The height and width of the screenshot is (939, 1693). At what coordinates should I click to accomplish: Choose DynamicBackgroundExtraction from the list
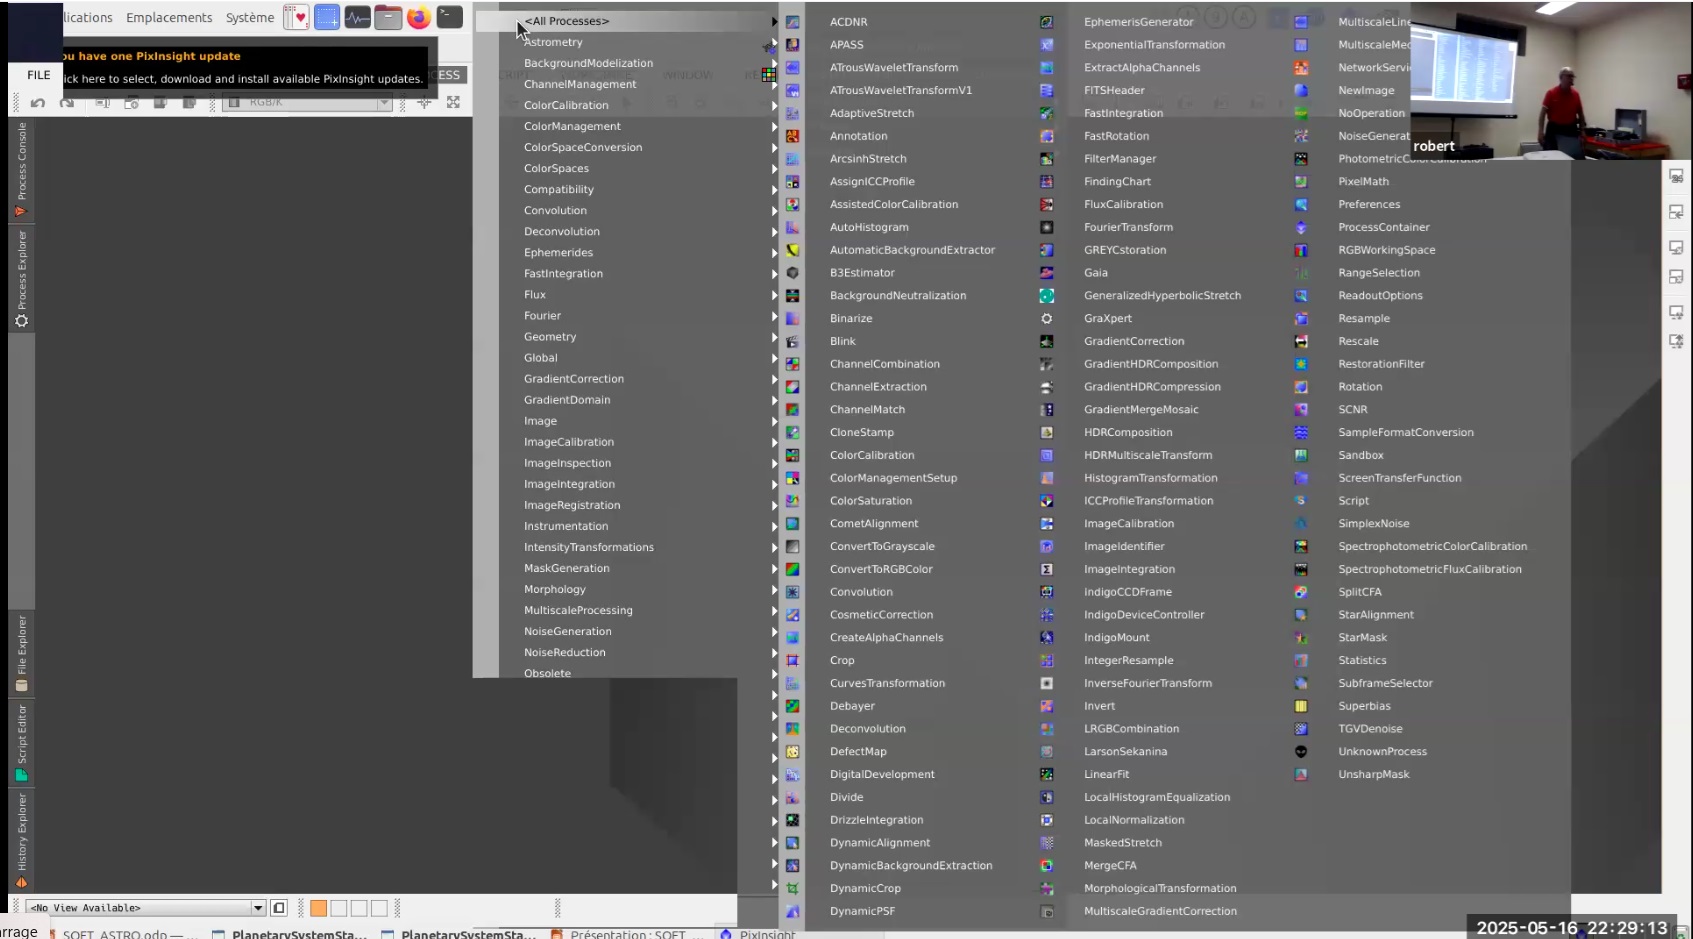coord(911,865)
